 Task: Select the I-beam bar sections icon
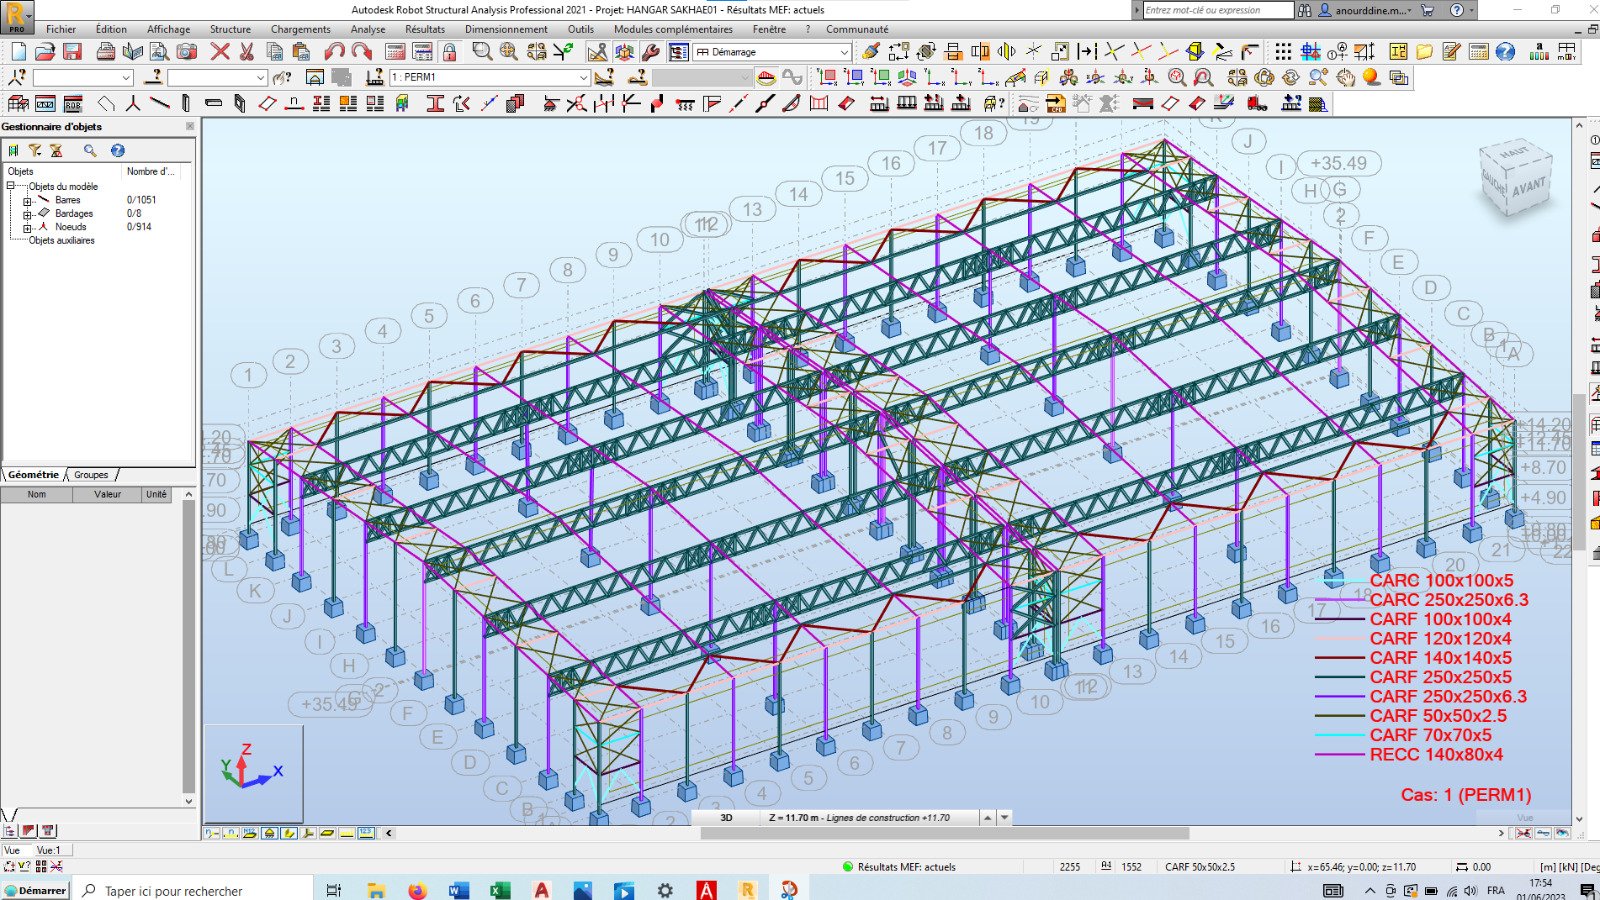pos(435,103)
